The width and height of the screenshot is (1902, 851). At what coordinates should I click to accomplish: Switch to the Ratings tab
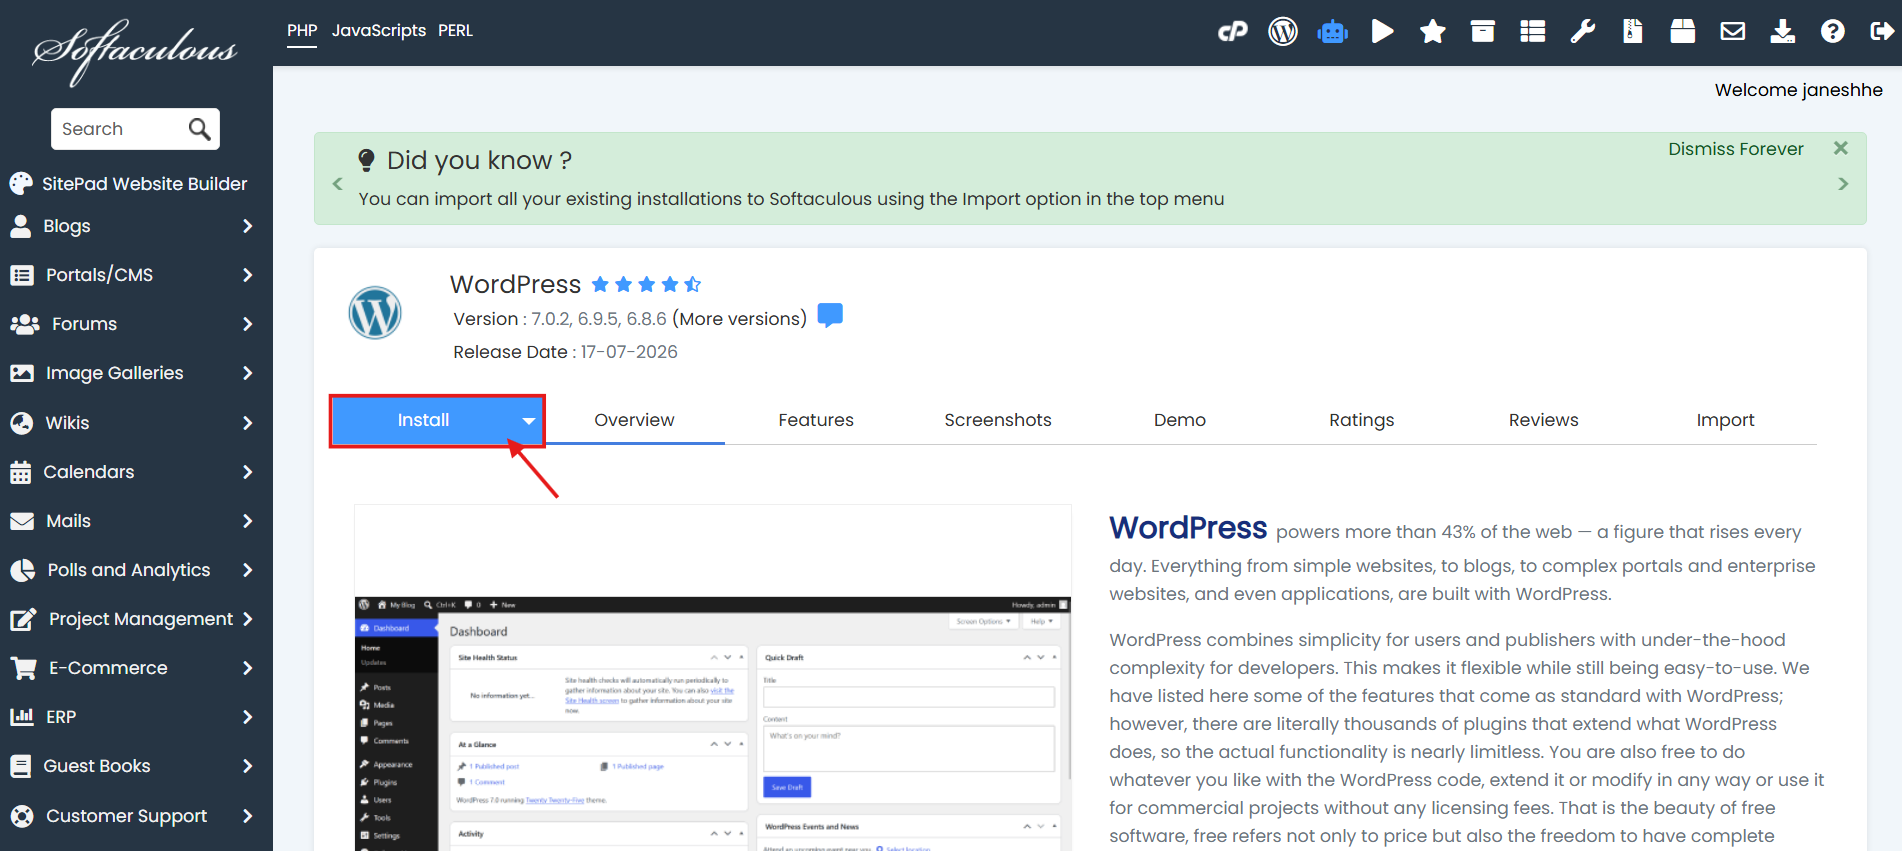(x=1361, y=420)
